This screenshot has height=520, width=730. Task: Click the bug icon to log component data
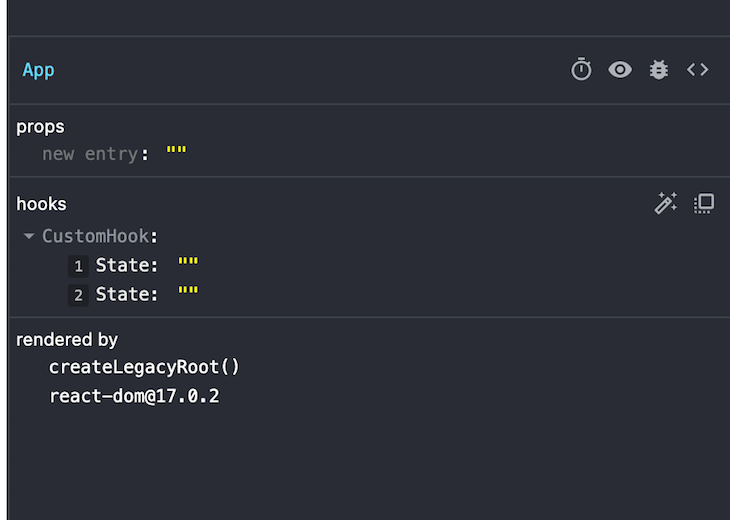click(x=659, y=70)
